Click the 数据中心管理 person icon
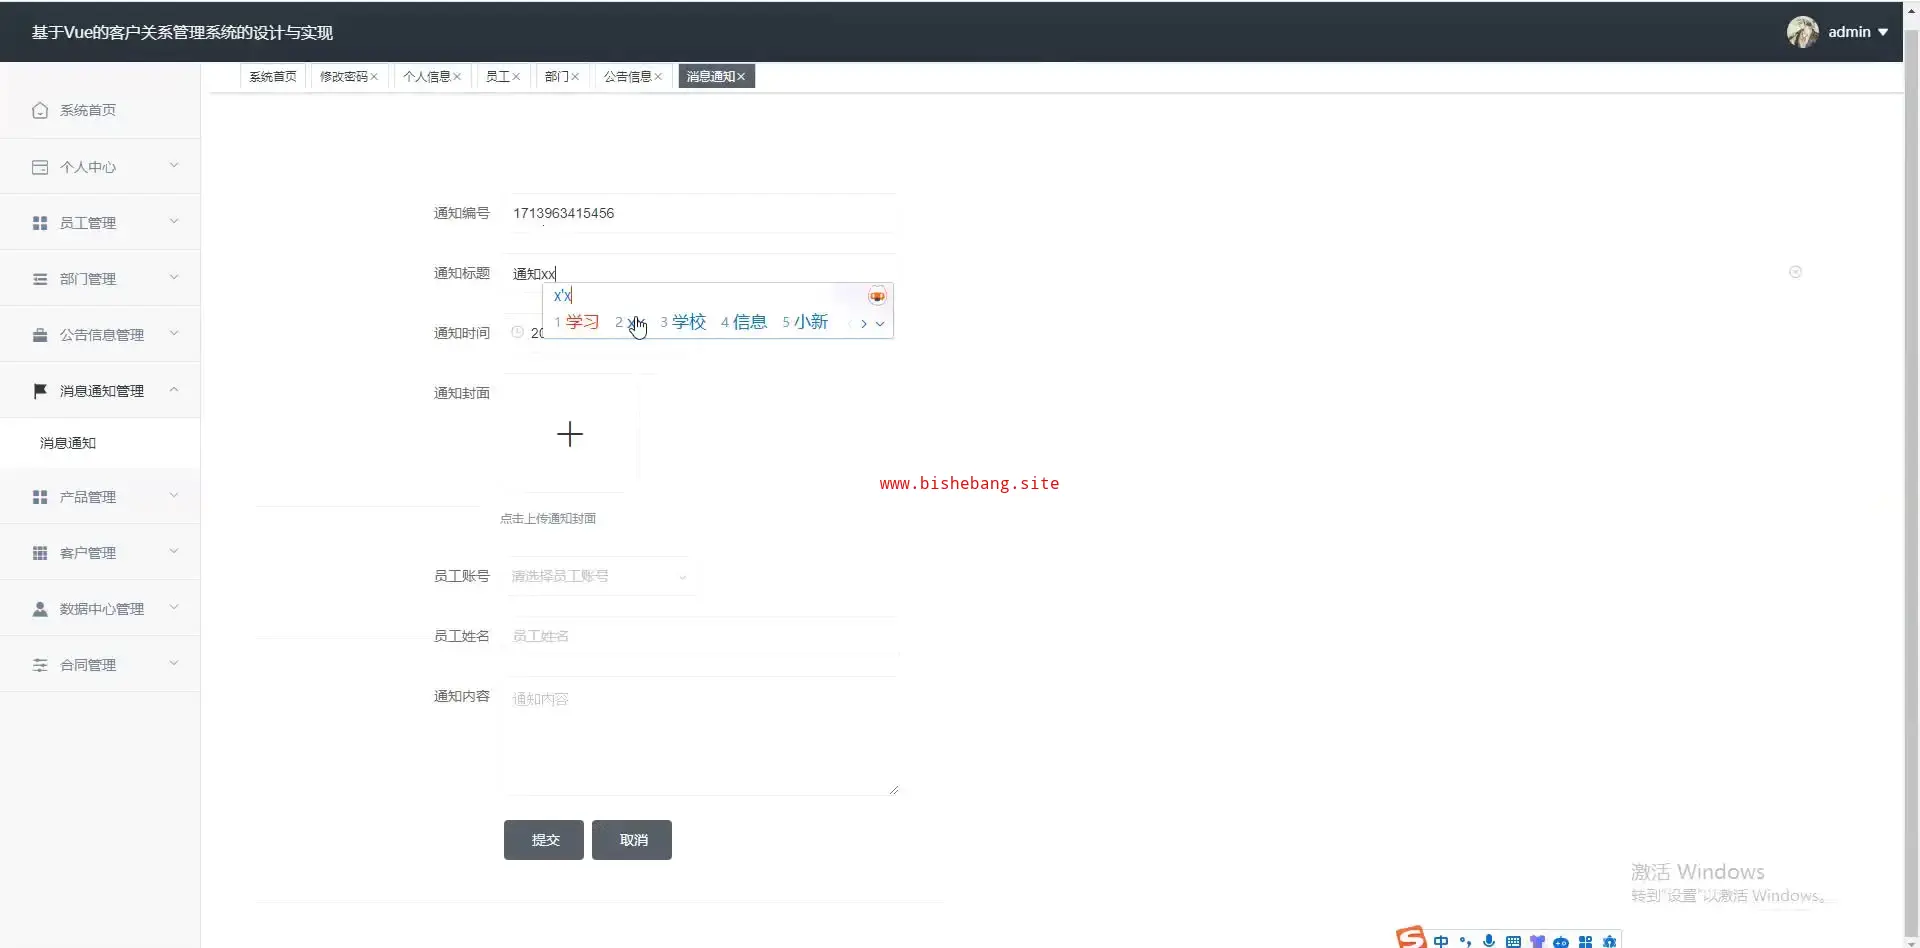This screenshot has height=948, width=1920. (x=40, y=609)
